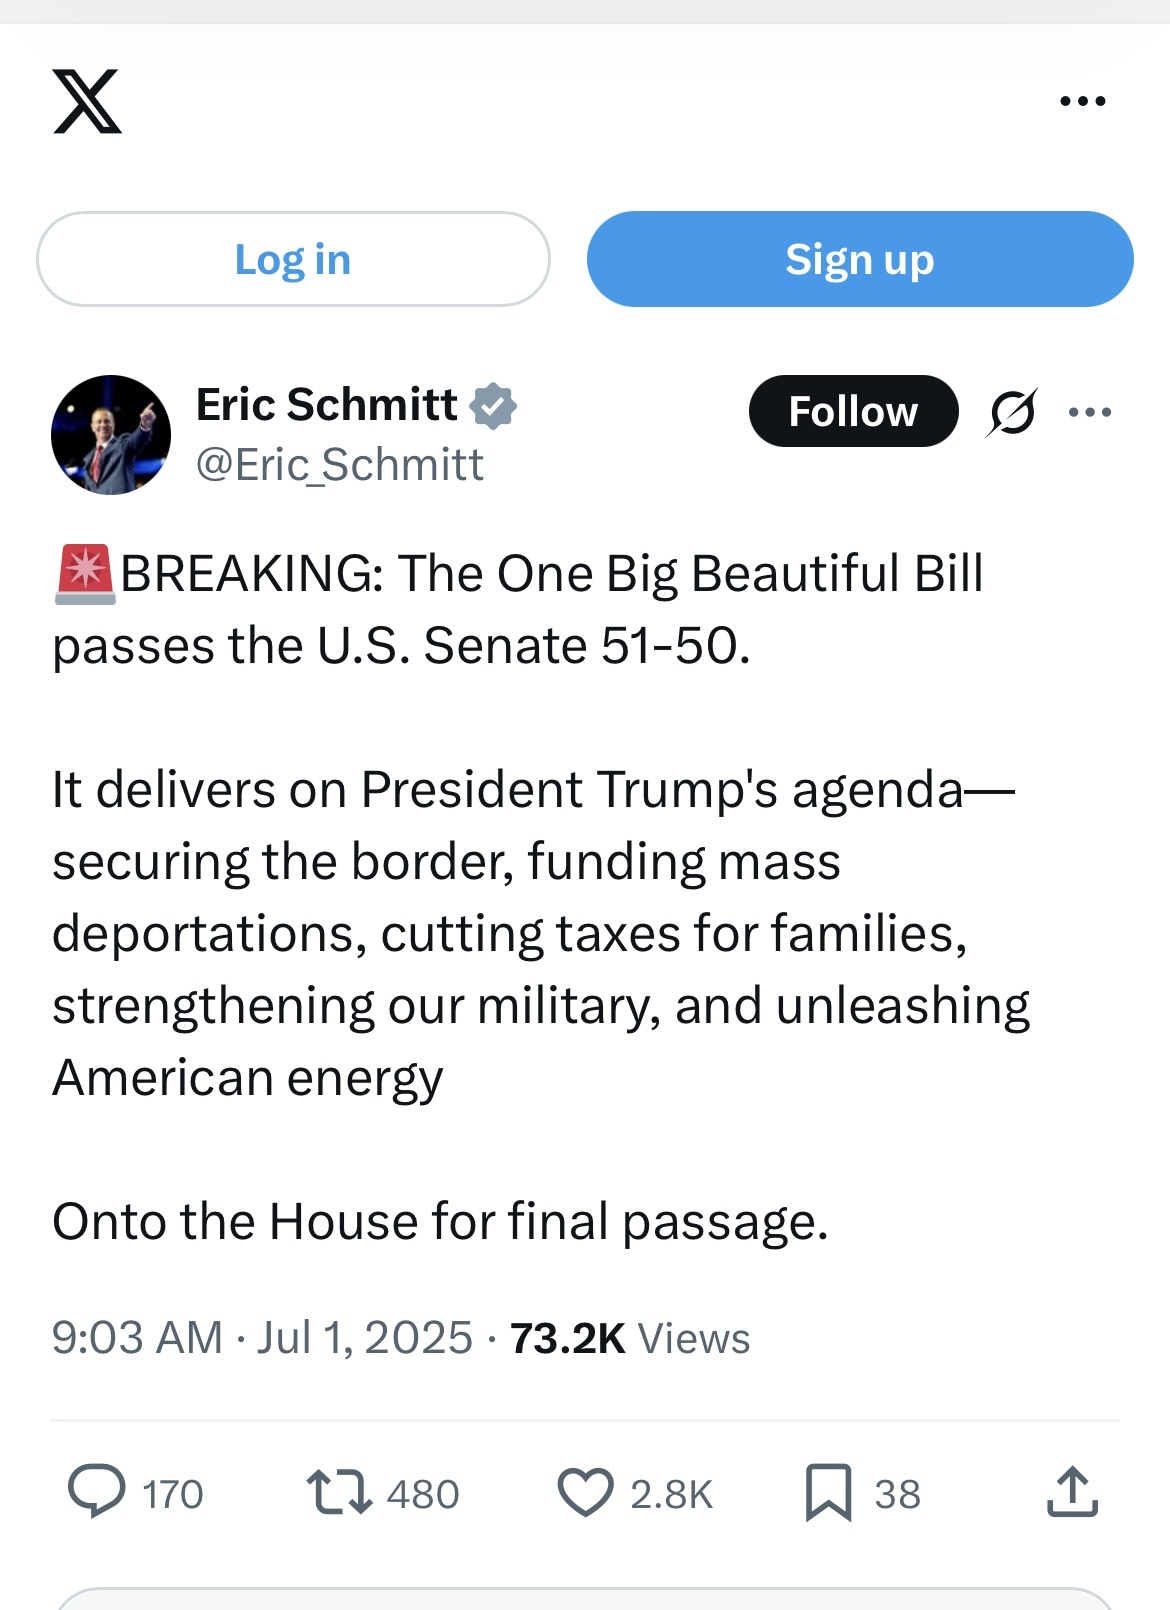Follow Eric Schmitt
This screenshot has width=1170, height=1610.
coord(853,411)
